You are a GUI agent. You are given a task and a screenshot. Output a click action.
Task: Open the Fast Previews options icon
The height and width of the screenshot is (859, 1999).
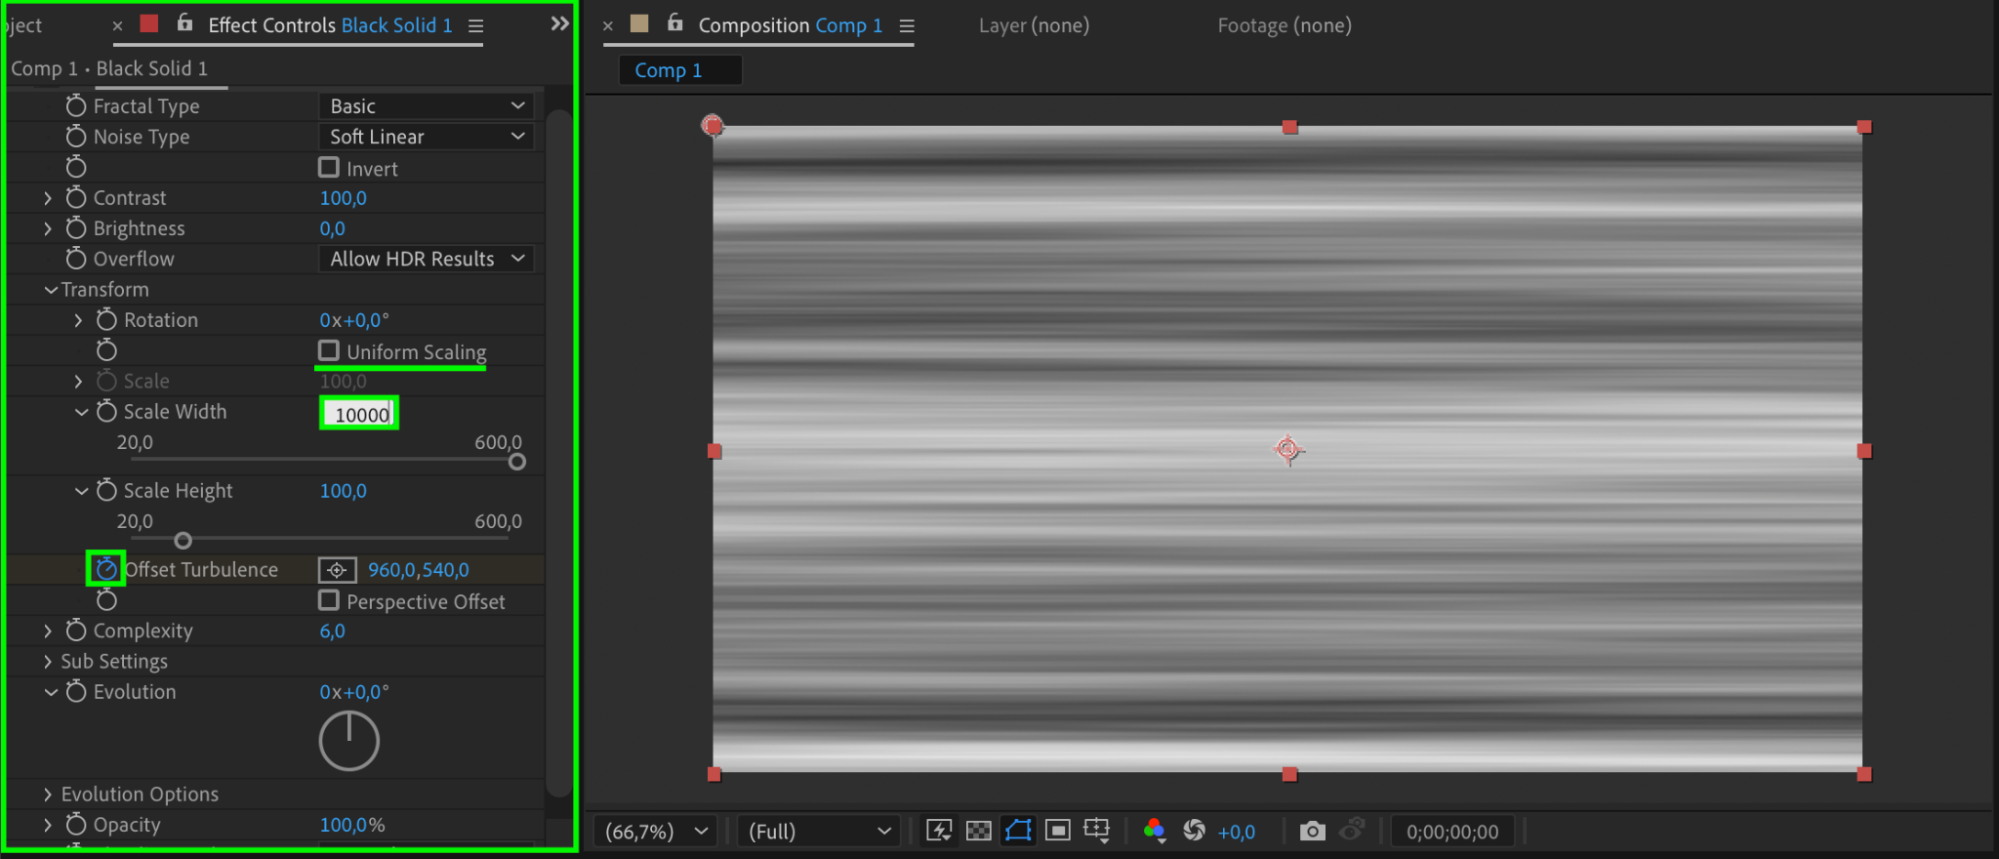pyautogui.click(x=939, y=830)
